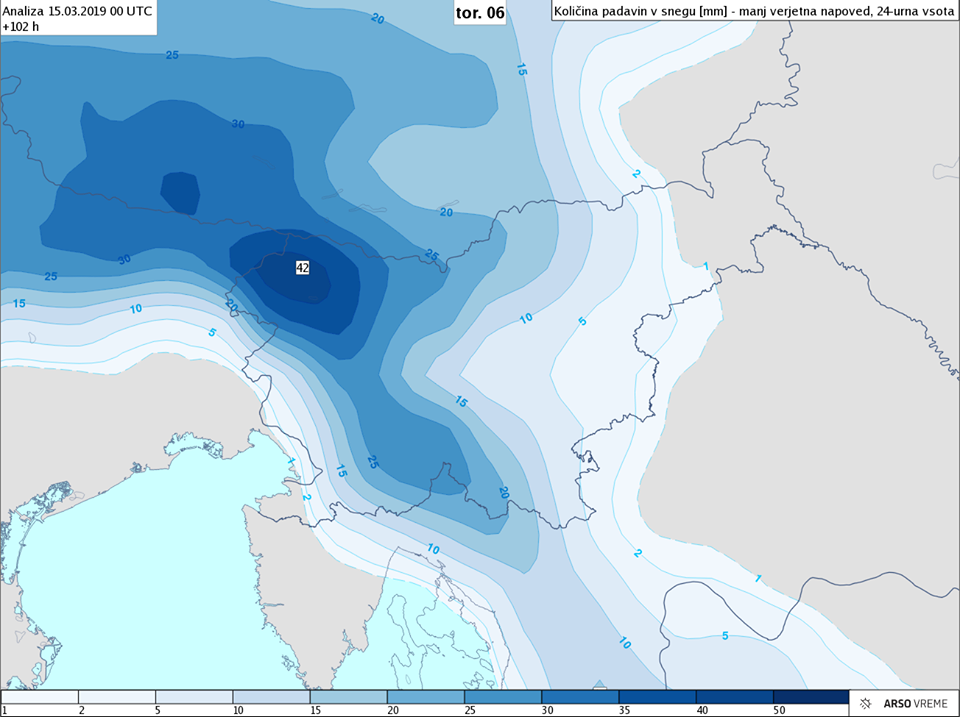Screen dimensions: 960x717
Task: Click the 35–40 mm legend color swatch
Action: click(656, 696)
